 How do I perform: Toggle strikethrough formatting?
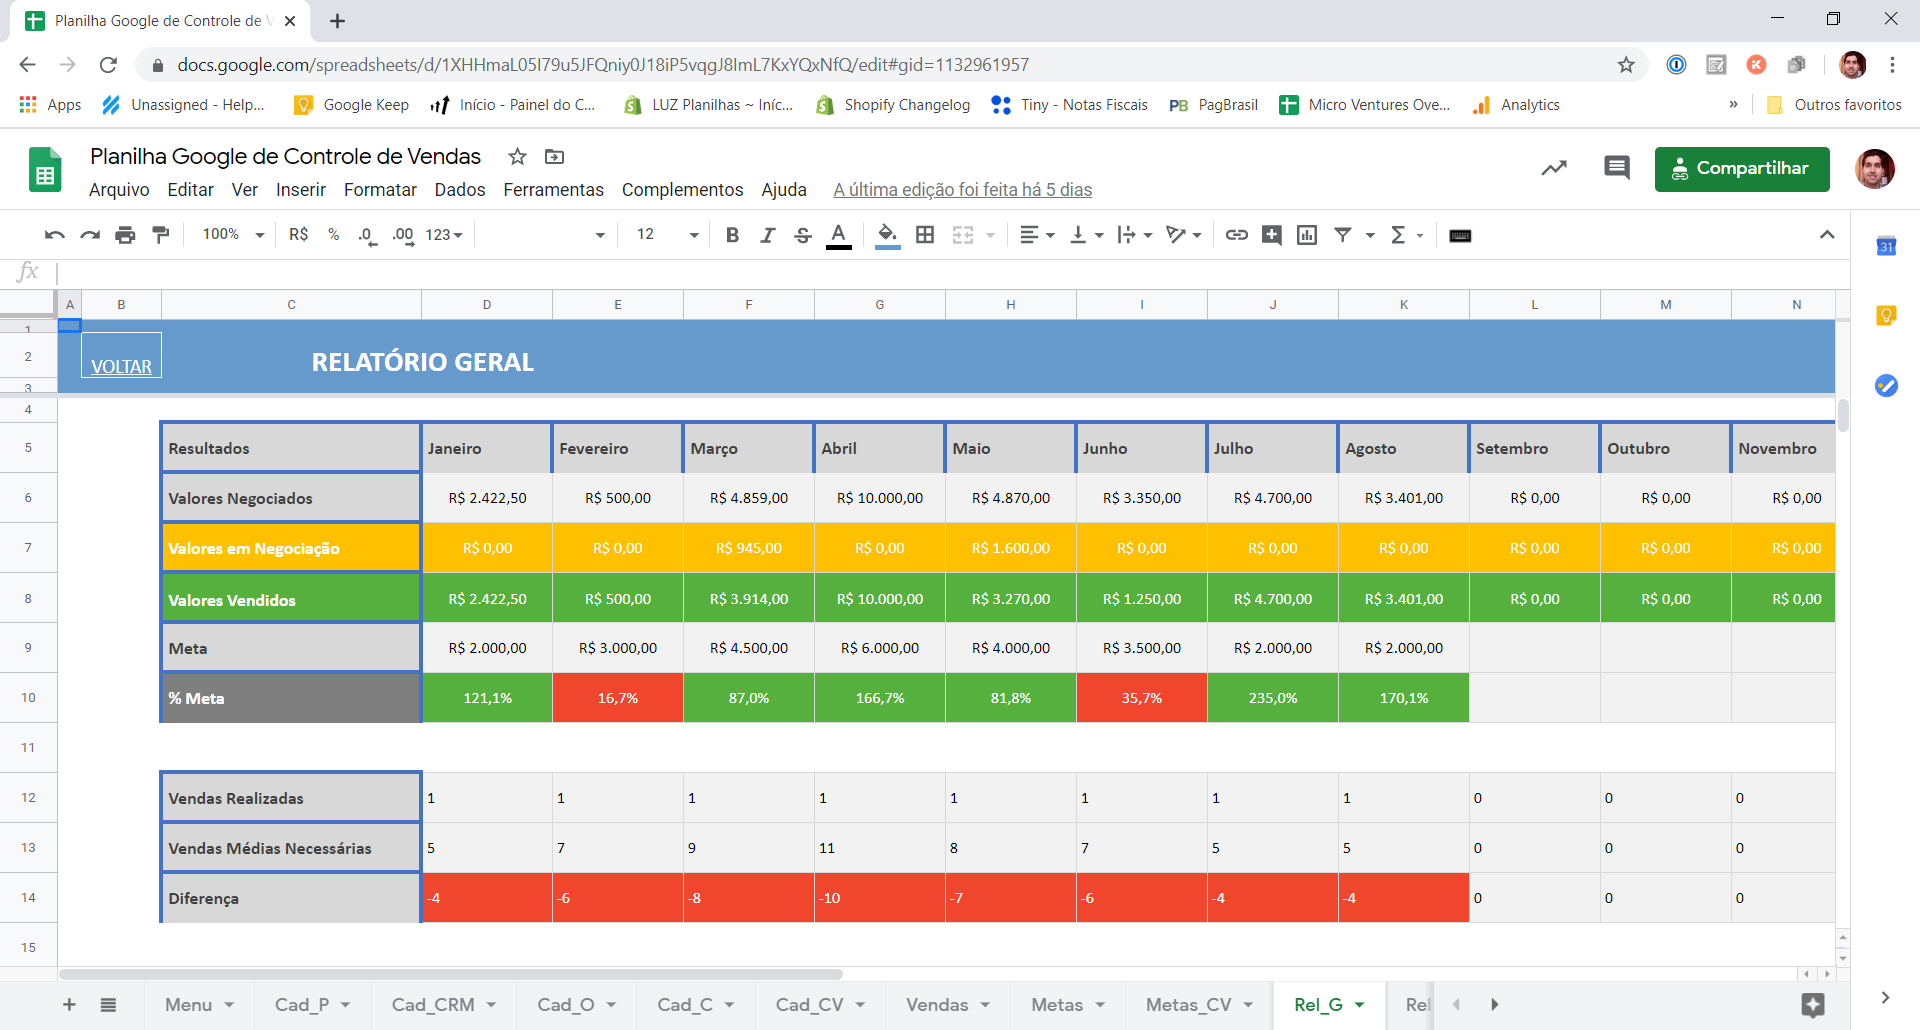click(802, 235)
